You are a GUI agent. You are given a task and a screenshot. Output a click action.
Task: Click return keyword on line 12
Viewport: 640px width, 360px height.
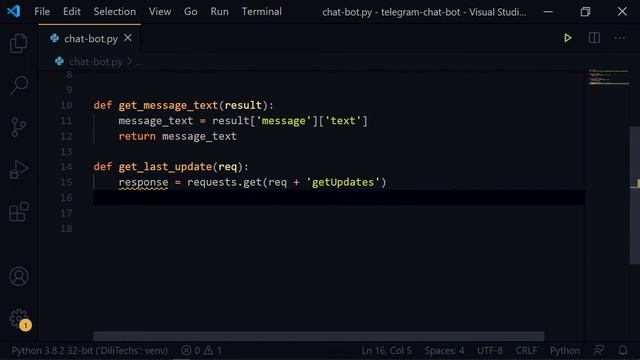coord(137,136)
